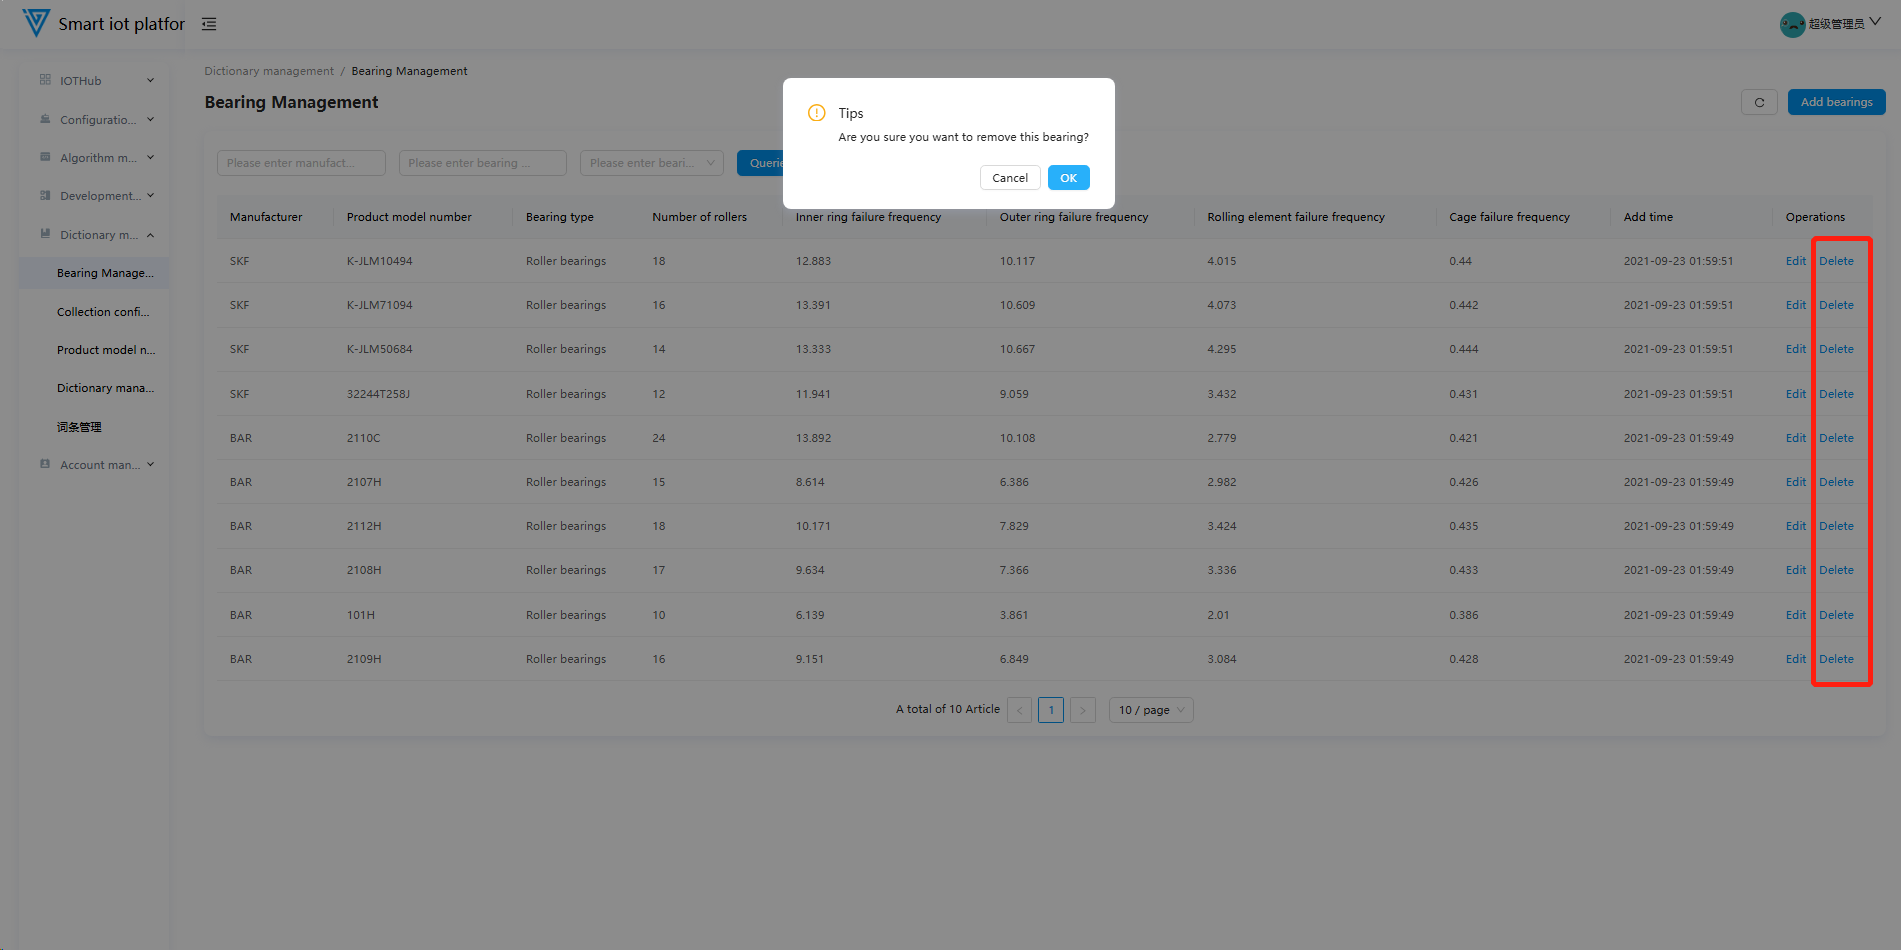Focus the manufacturer search input

tap(301, 163)
